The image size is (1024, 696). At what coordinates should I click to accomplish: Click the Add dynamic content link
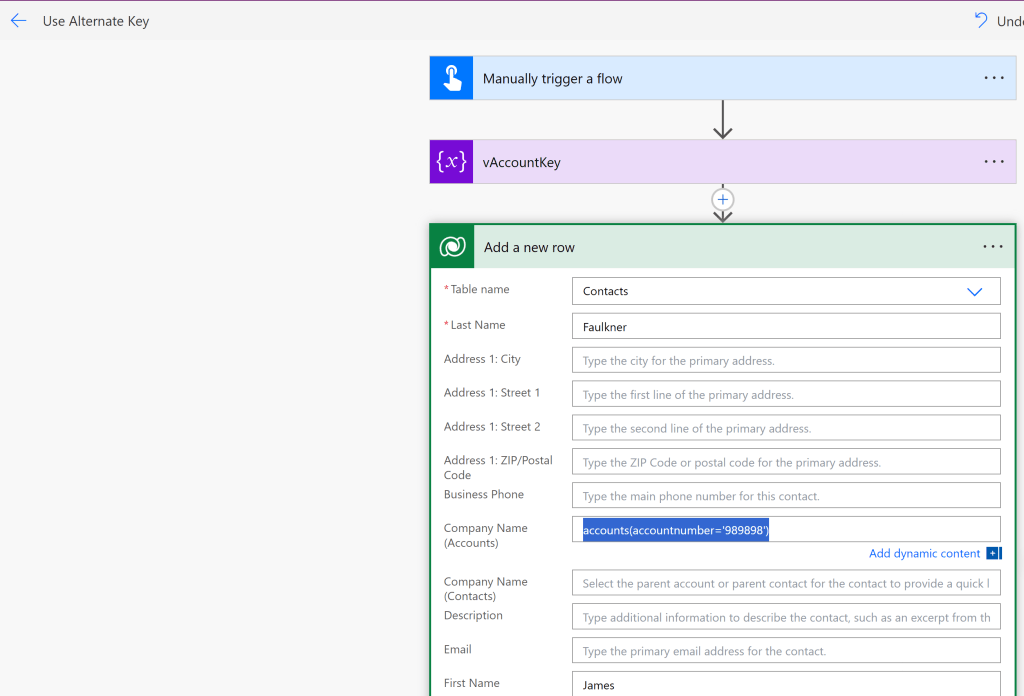[924, 554]
